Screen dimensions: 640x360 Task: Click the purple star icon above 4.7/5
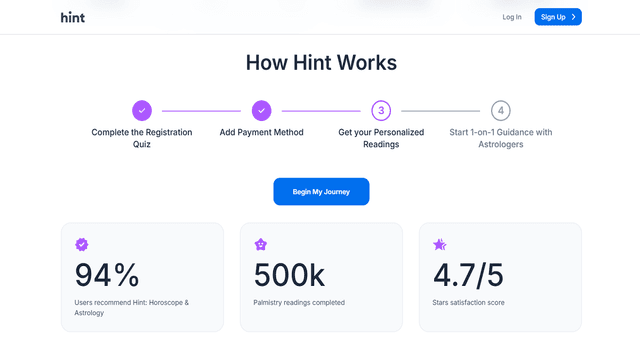(x=440, y=244)
